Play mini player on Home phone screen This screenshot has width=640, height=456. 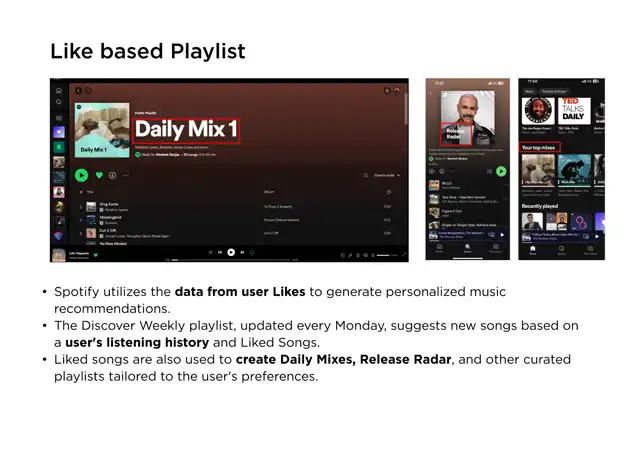pyautogui.click(x=597, y=236)
